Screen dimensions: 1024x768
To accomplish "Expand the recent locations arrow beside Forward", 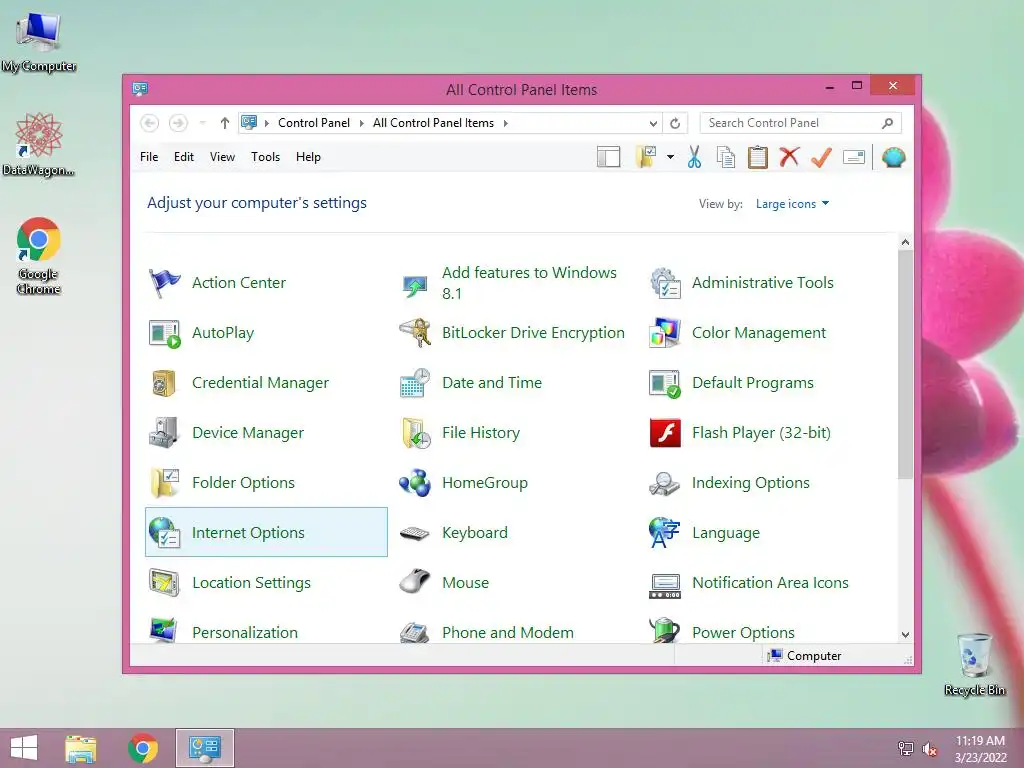I will (202, 123).
